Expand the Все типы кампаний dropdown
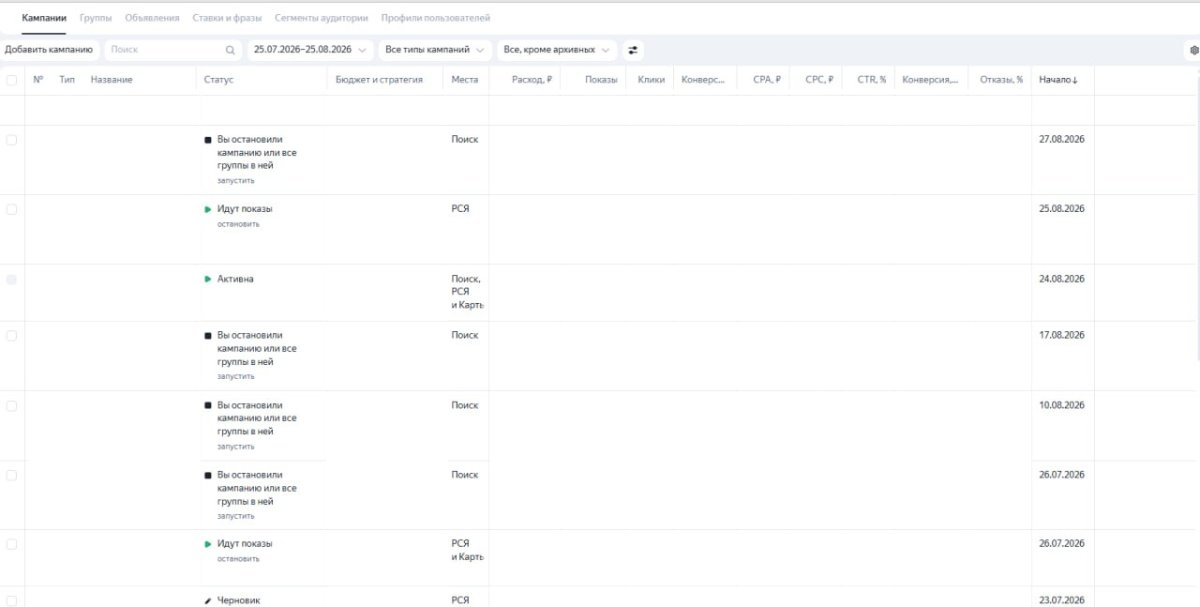 435,49
